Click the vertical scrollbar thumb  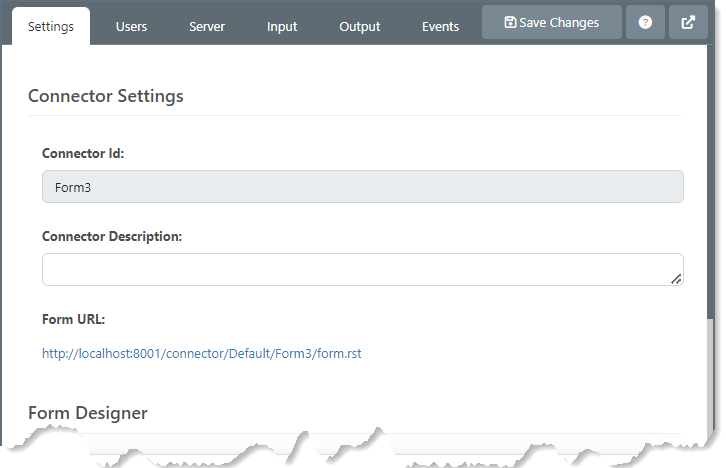pos(711,181)
